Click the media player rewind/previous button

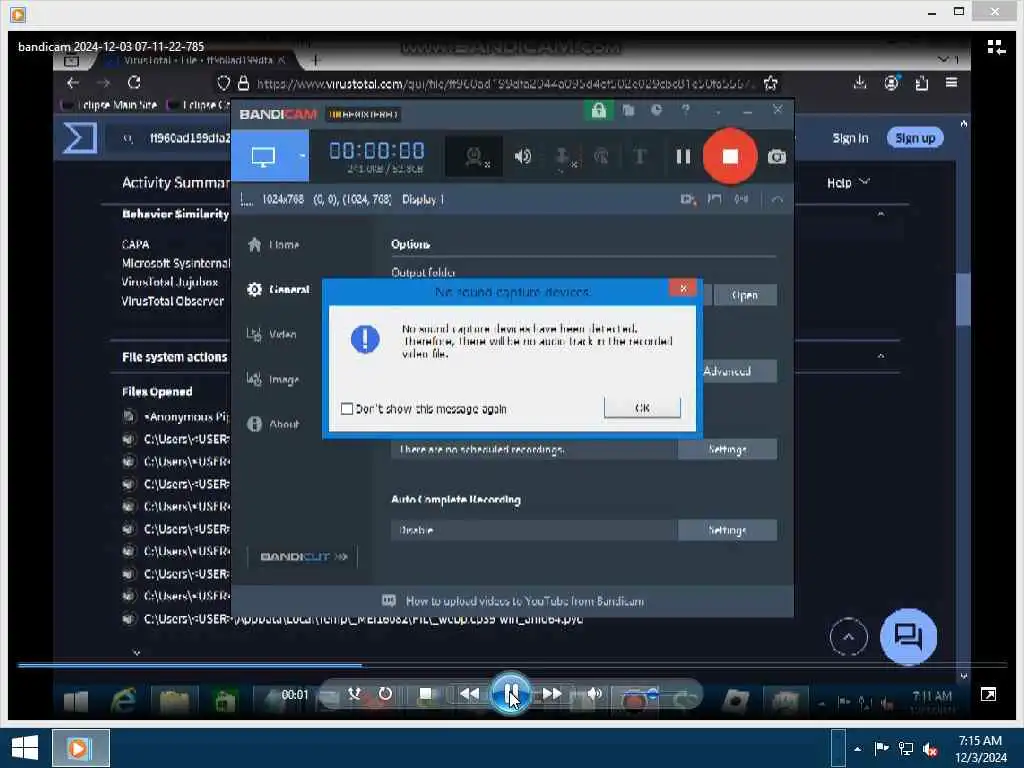click(470, 694)
